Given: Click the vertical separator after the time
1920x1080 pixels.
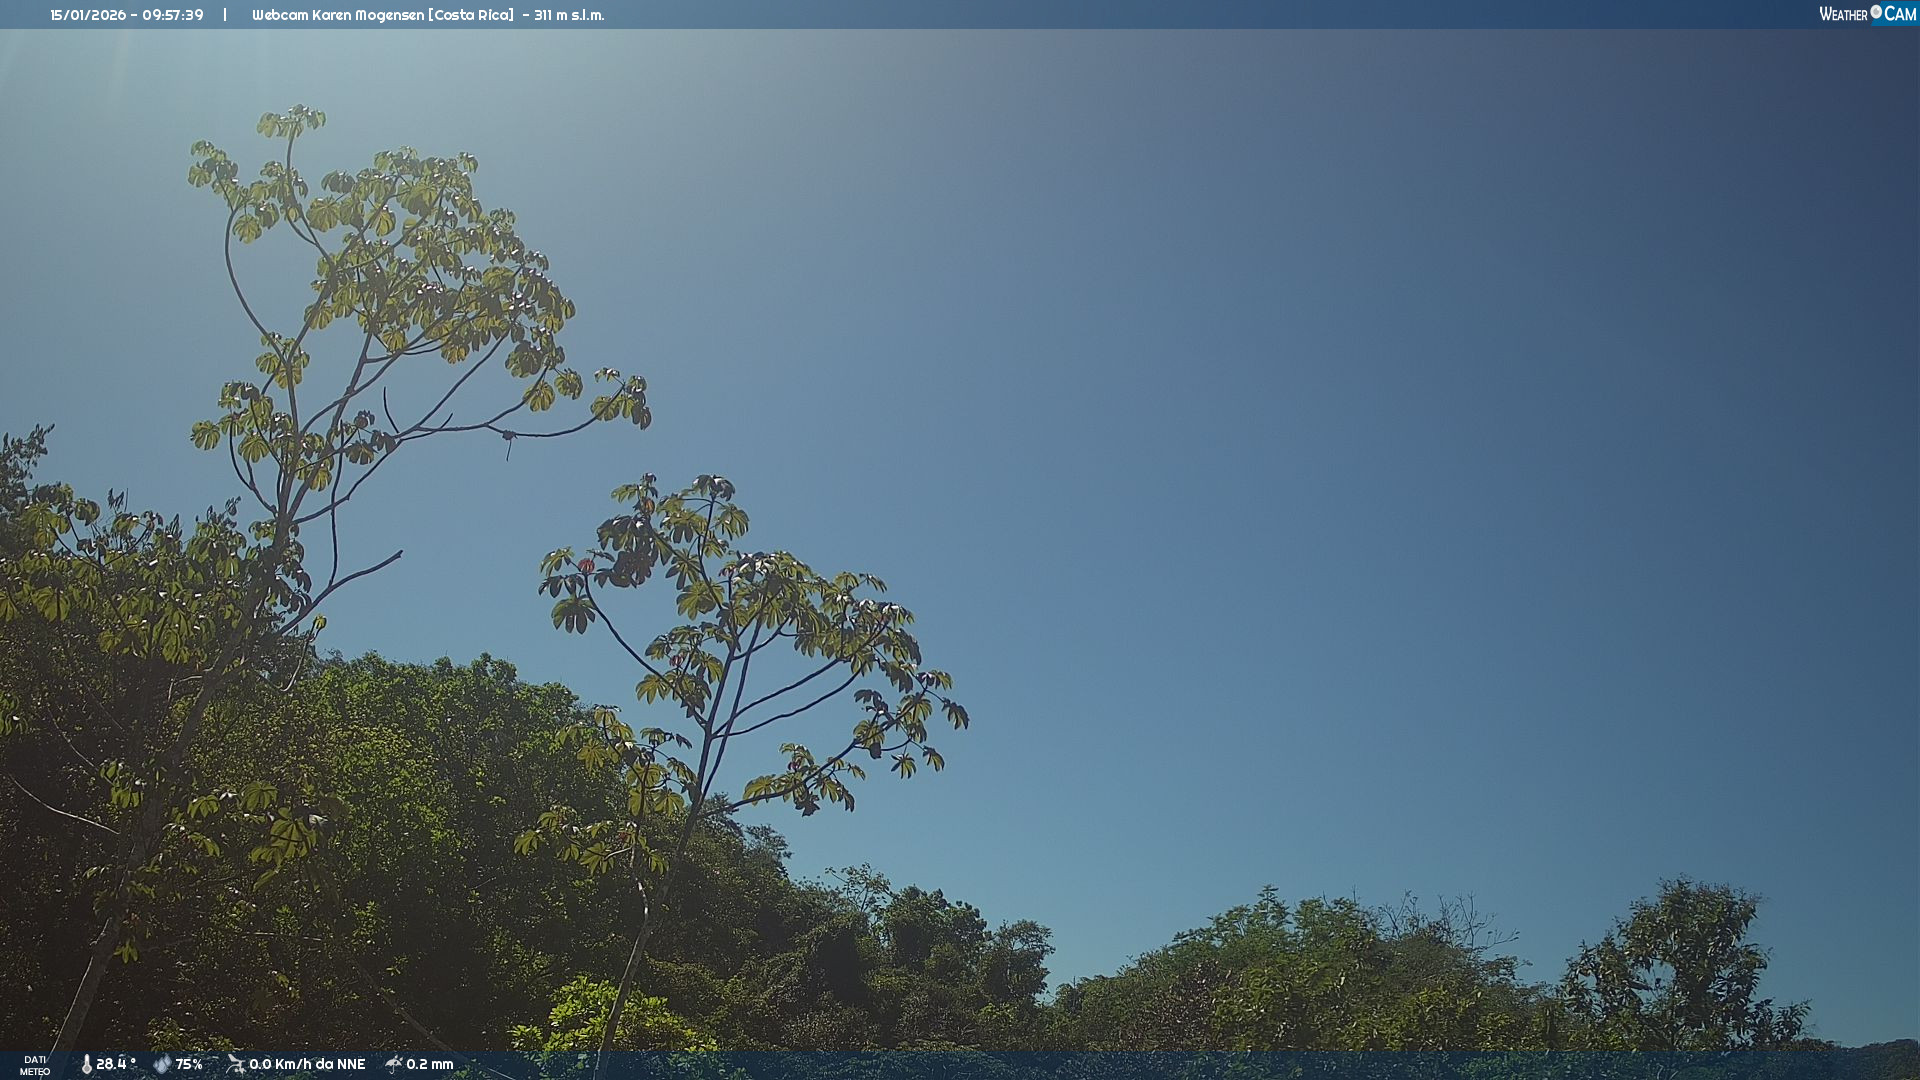Looking at the screenshot, I should click(225, 15).
